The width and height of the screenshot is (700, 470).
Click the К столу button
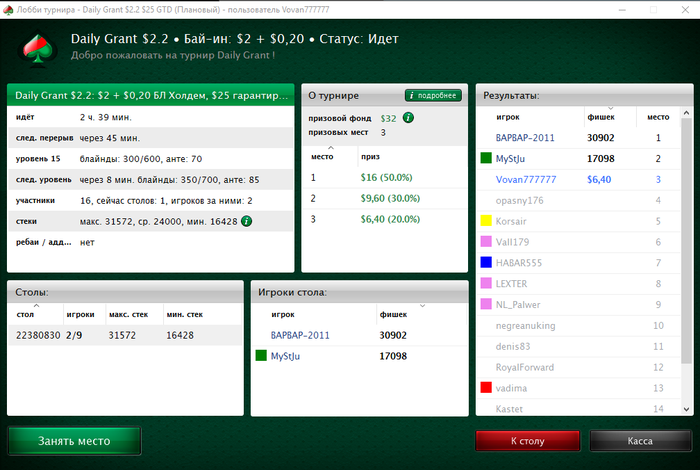point(528,441)
